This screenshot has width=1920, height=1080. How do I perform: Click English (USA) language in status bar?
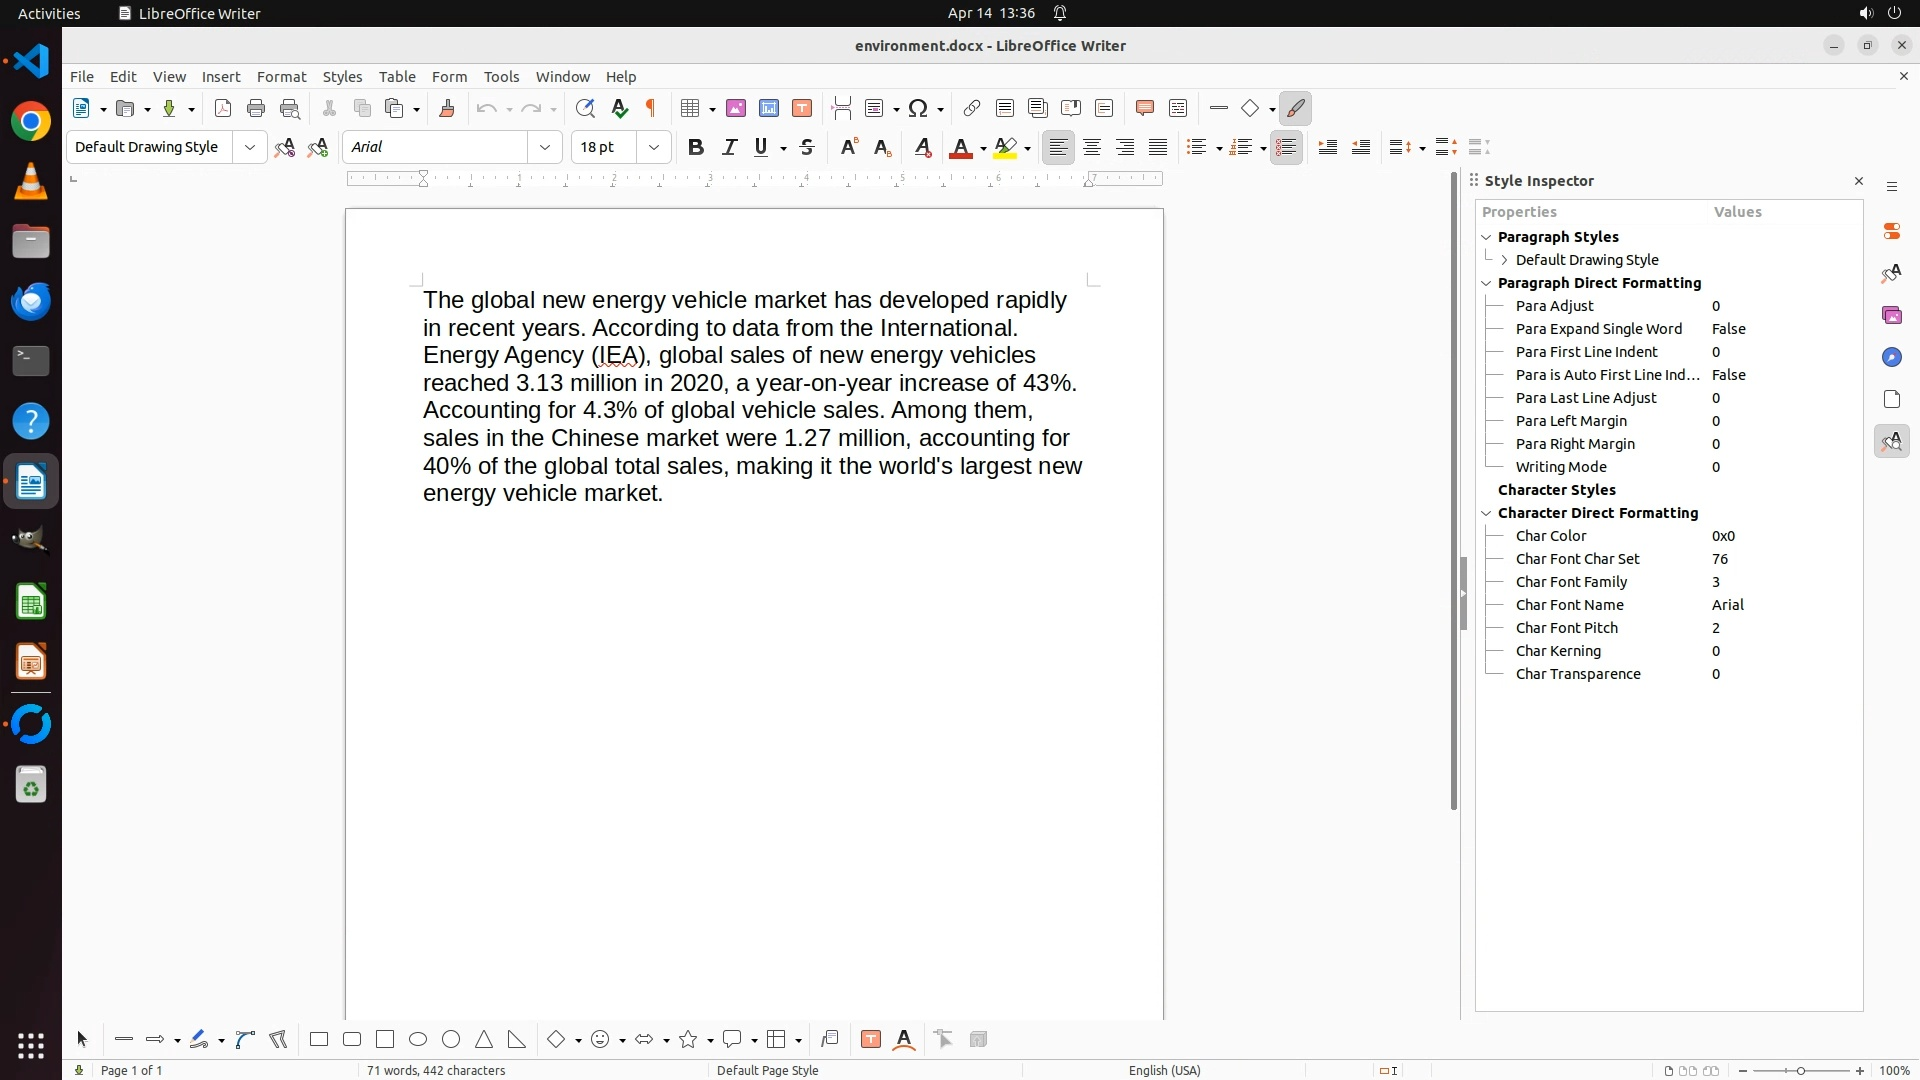pos(1164,1070)
